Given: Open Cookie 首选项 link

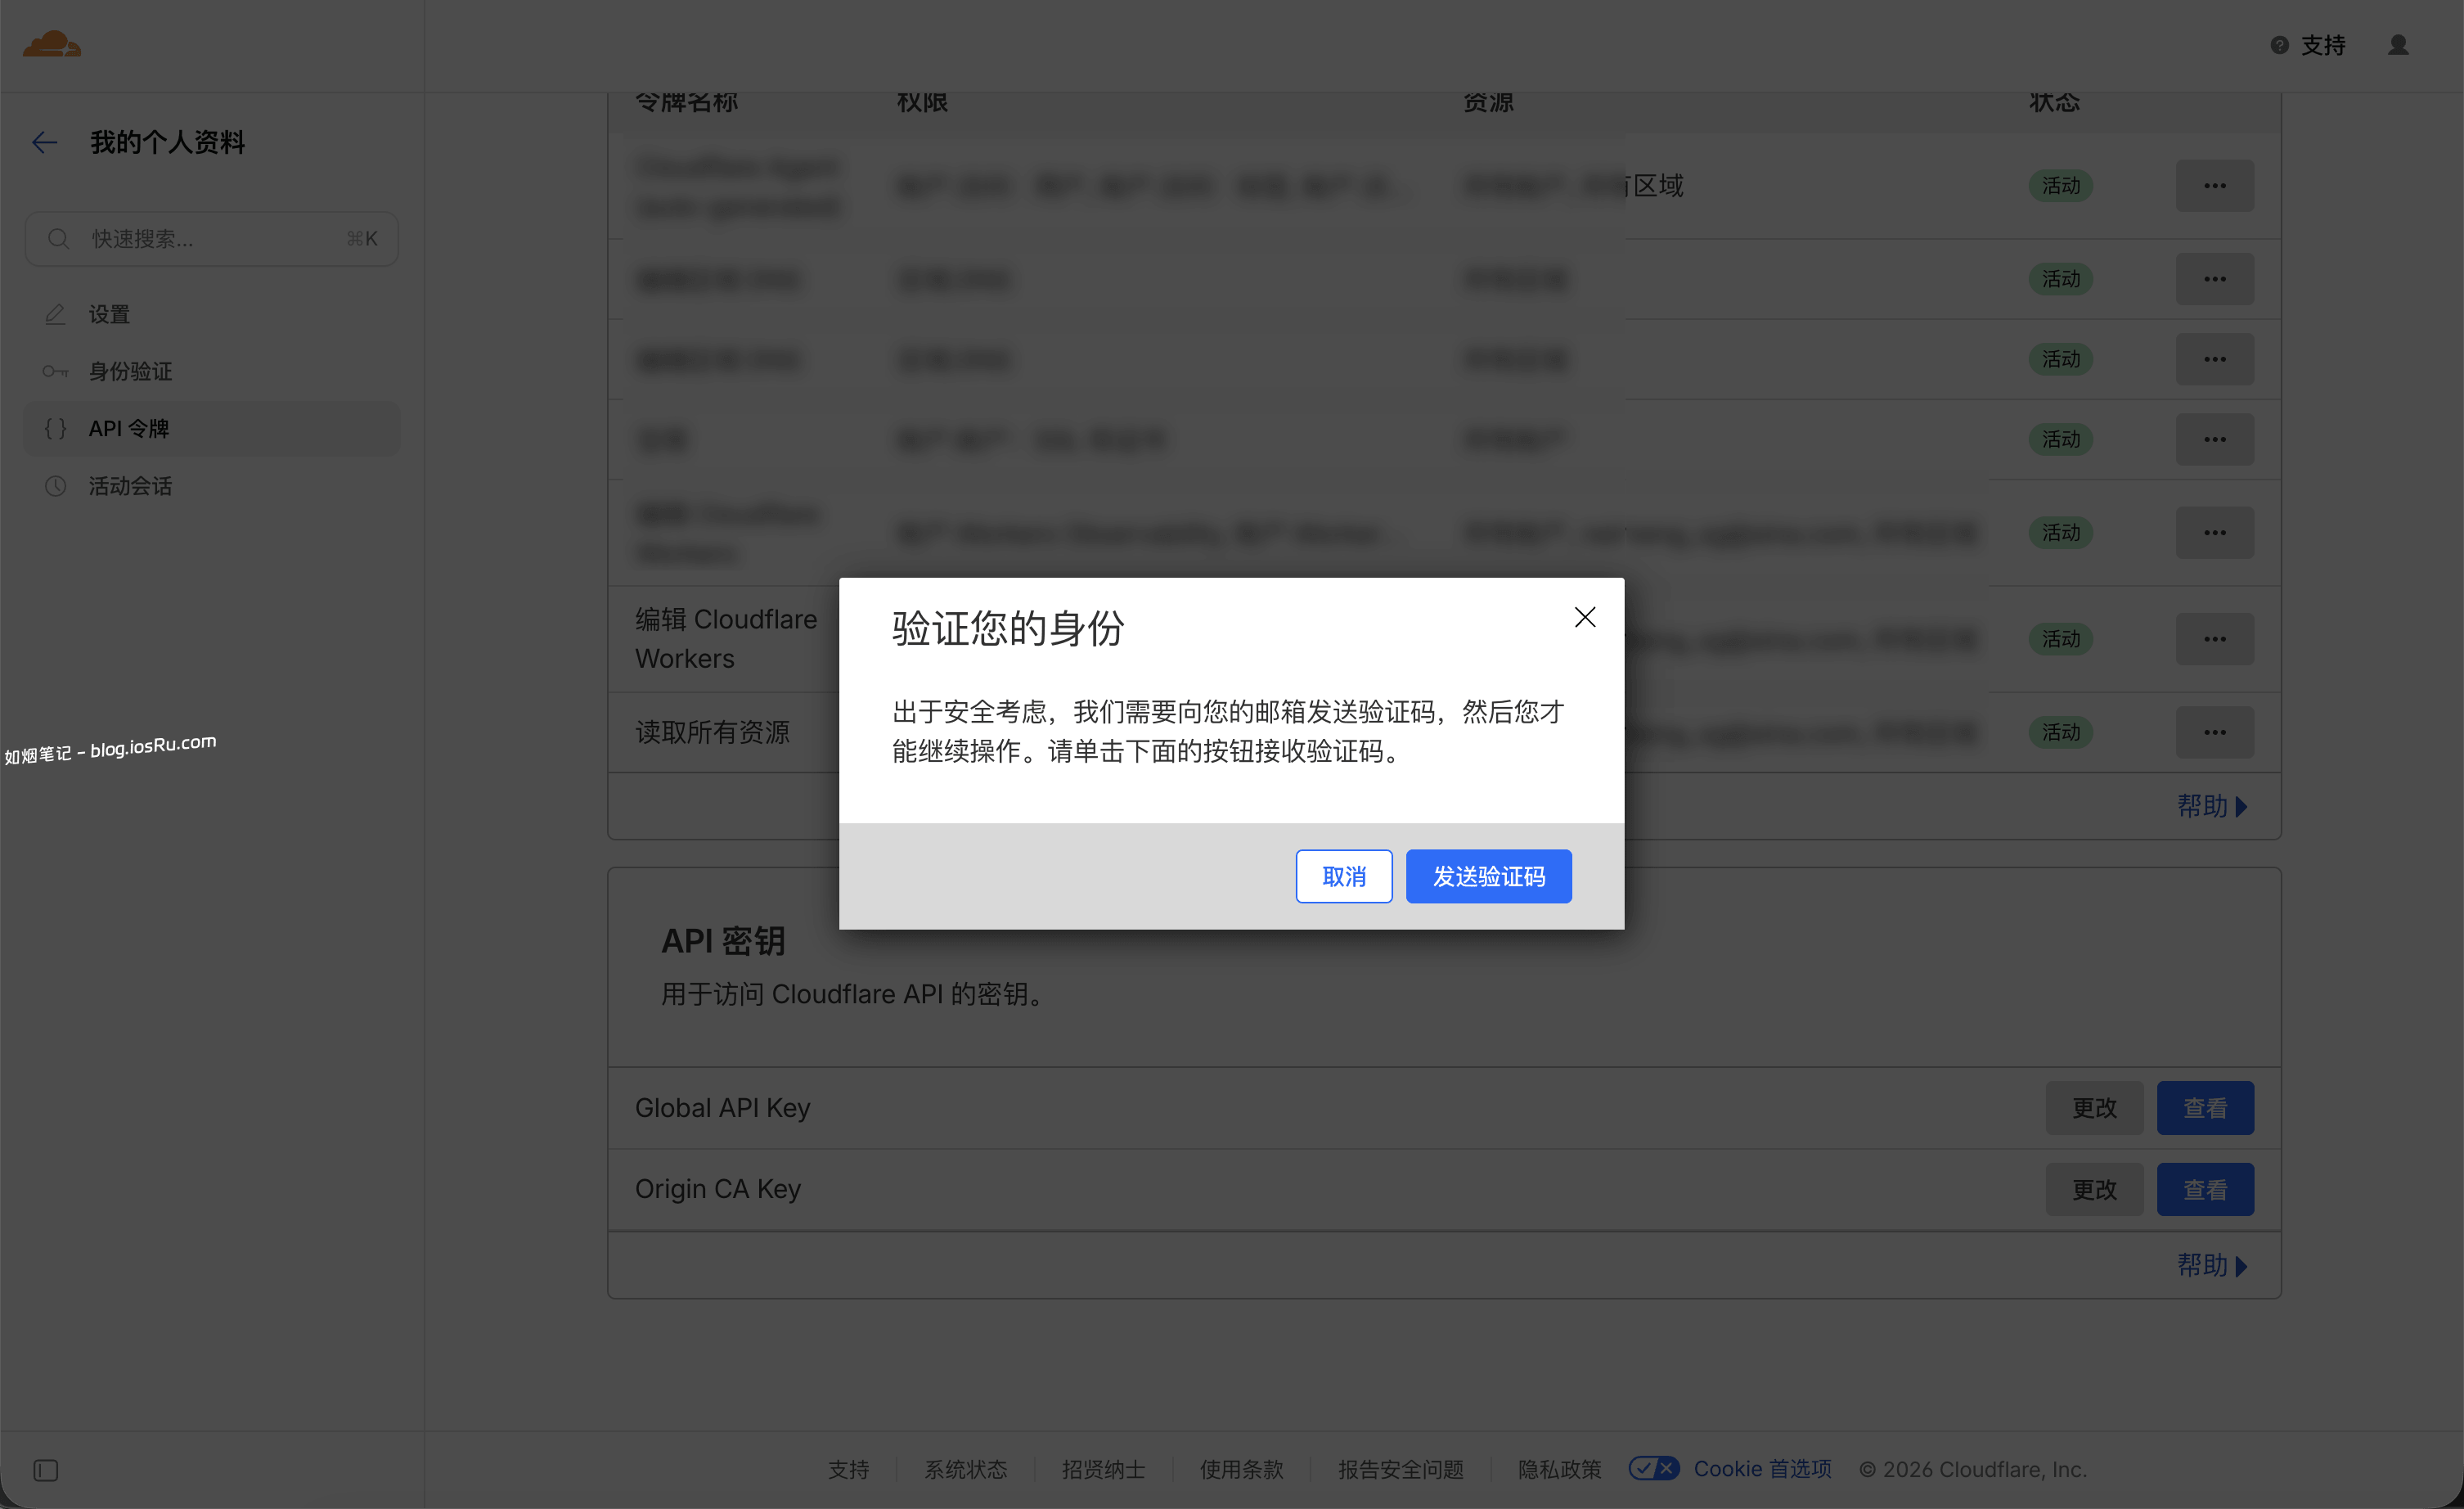Looking at the screenshot, I should tap(1762, 1469).
